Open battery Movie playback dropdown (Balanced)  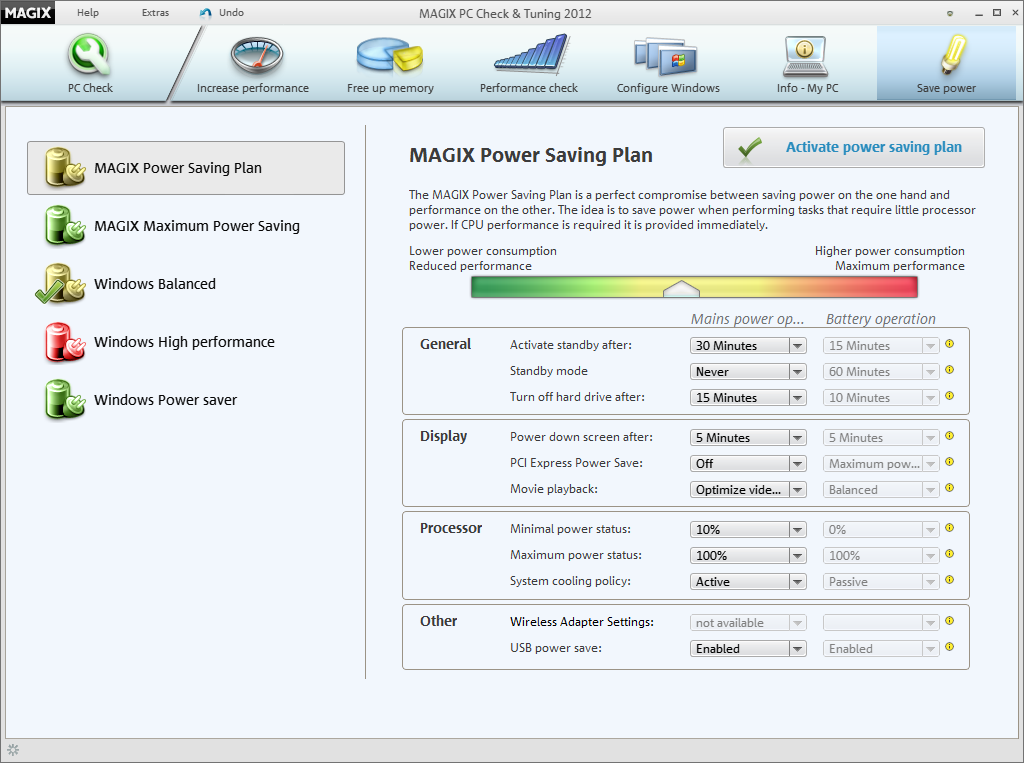[x=881, y=490]
